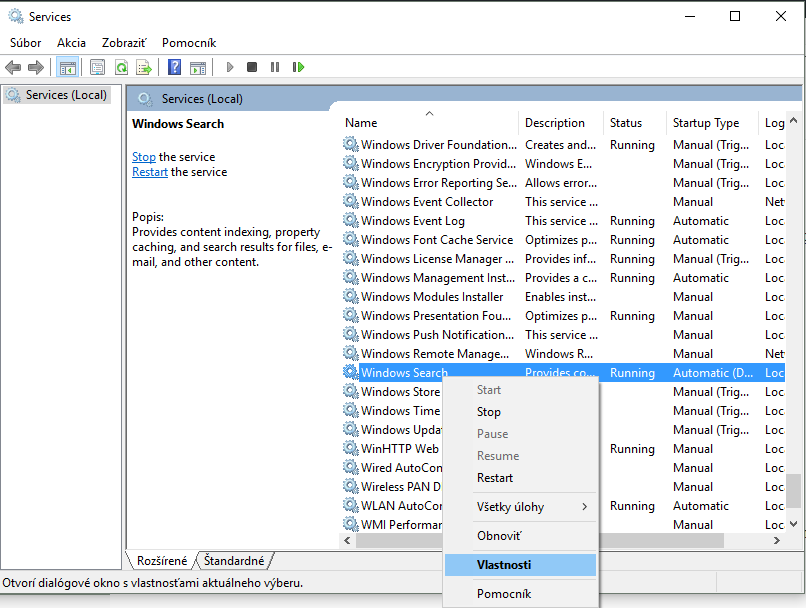Open the Akcia menu
Screen dimensions: 806x608
click(x=71, y=43)
